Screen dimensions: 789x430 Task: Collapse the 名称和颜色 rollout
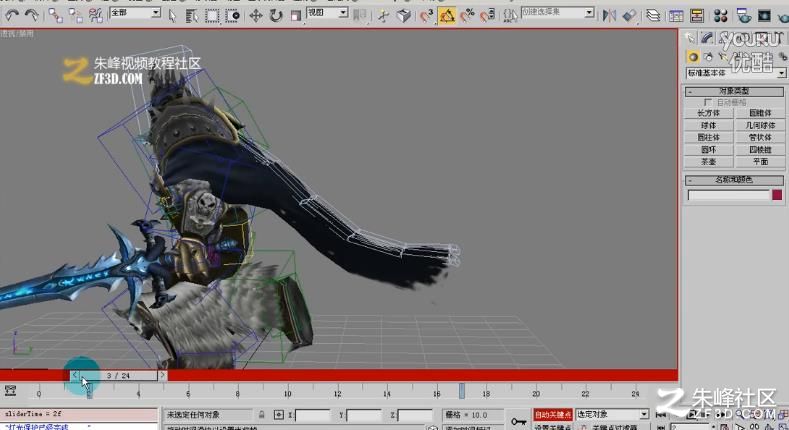click(x=734, y=180)
